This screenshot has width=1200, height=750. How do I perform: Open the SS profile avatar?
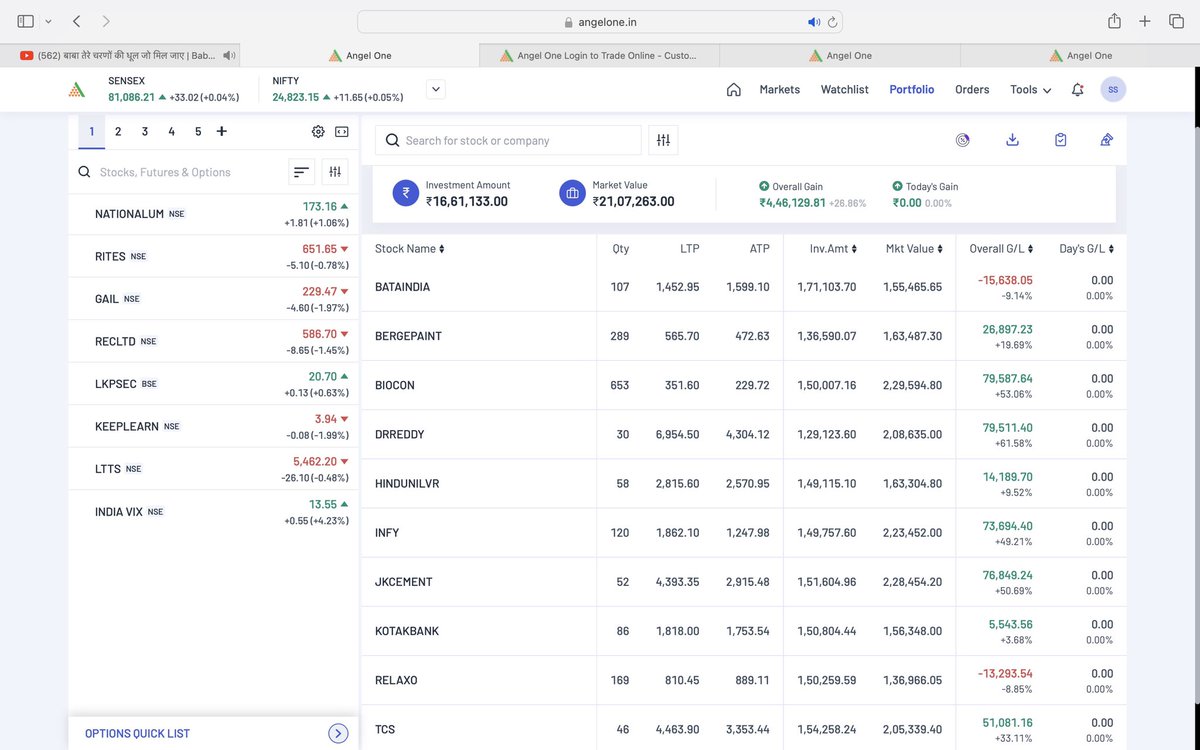point(1113,89)
